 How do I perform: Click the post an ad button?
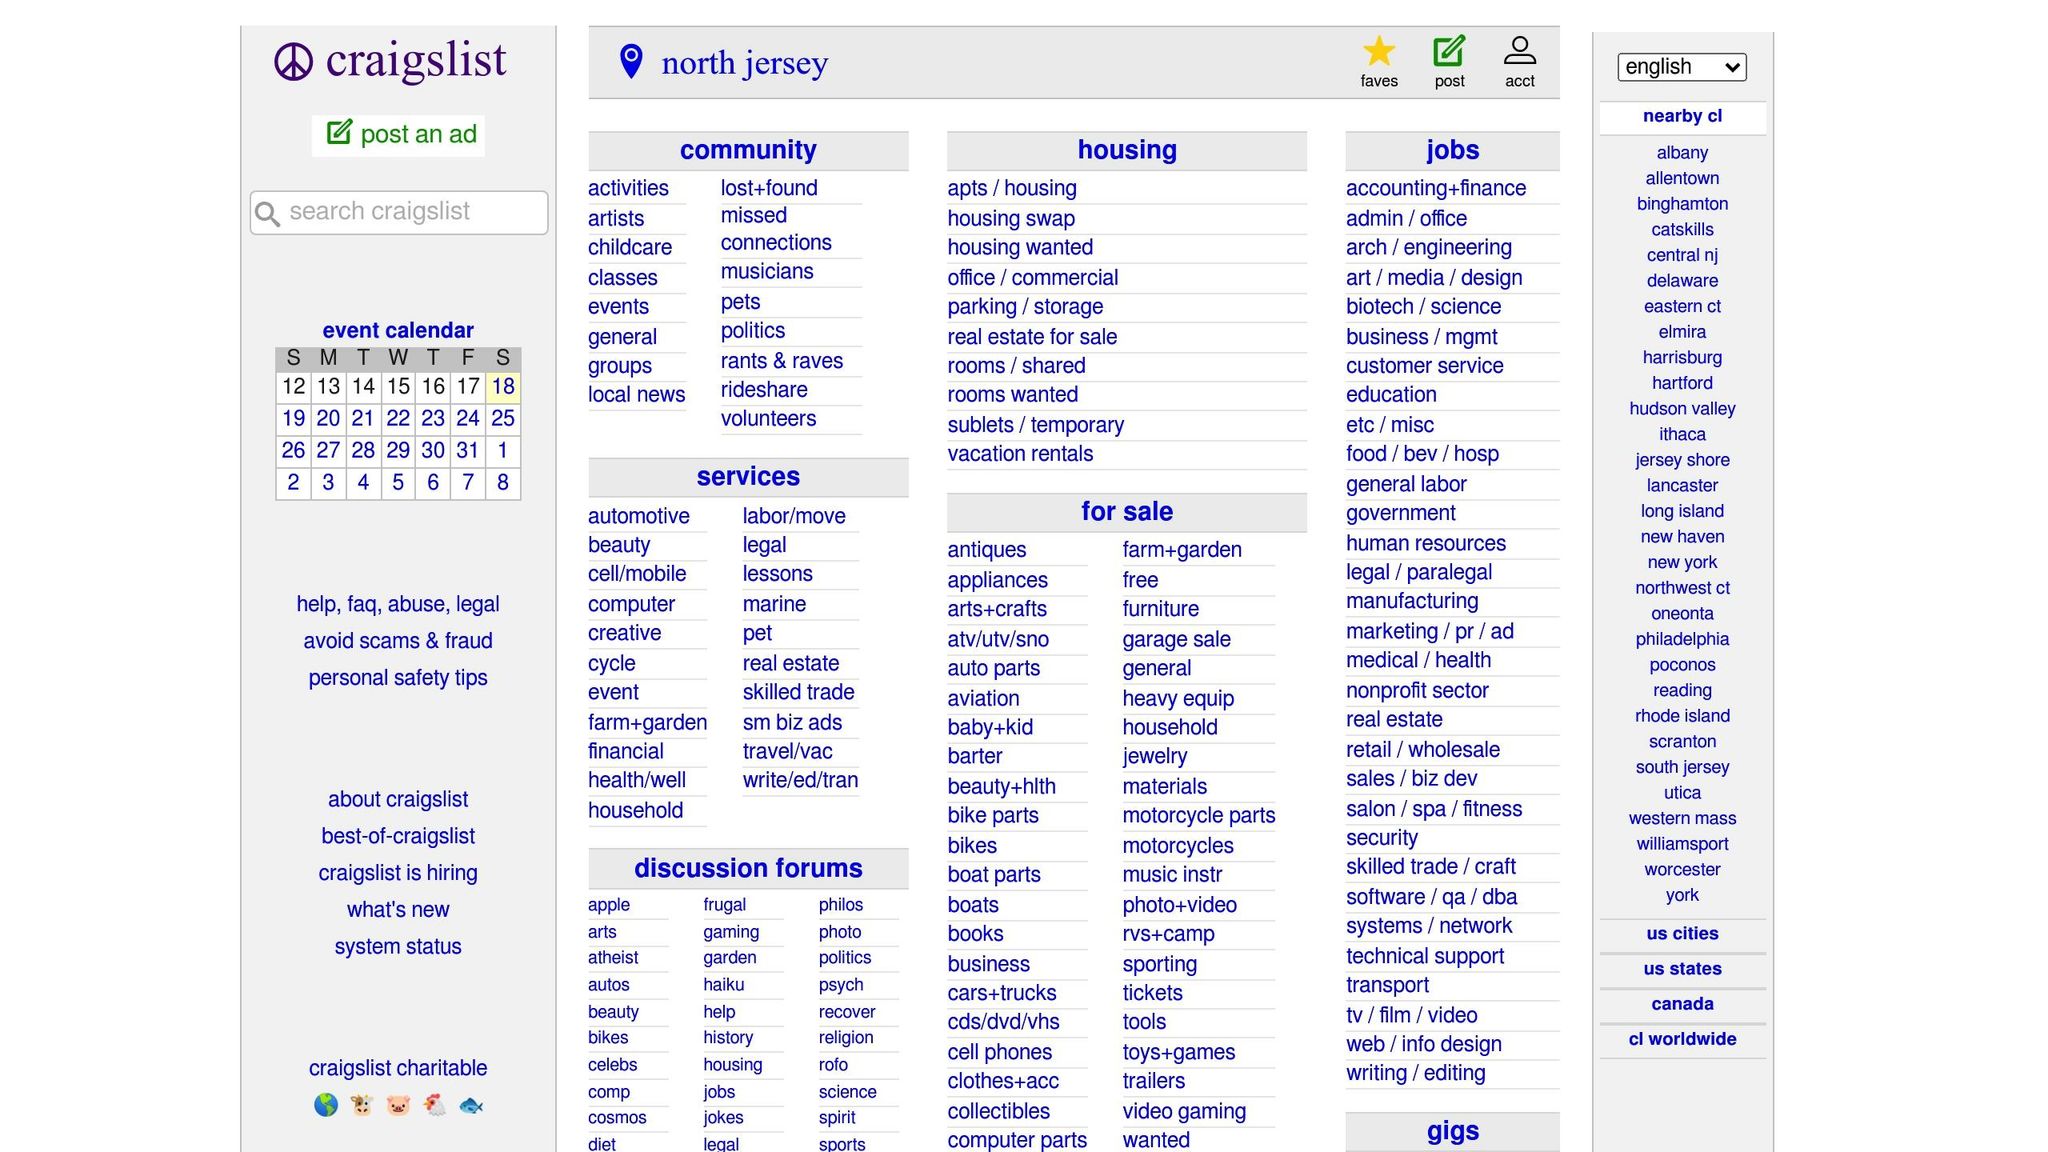tap(399, 134)
